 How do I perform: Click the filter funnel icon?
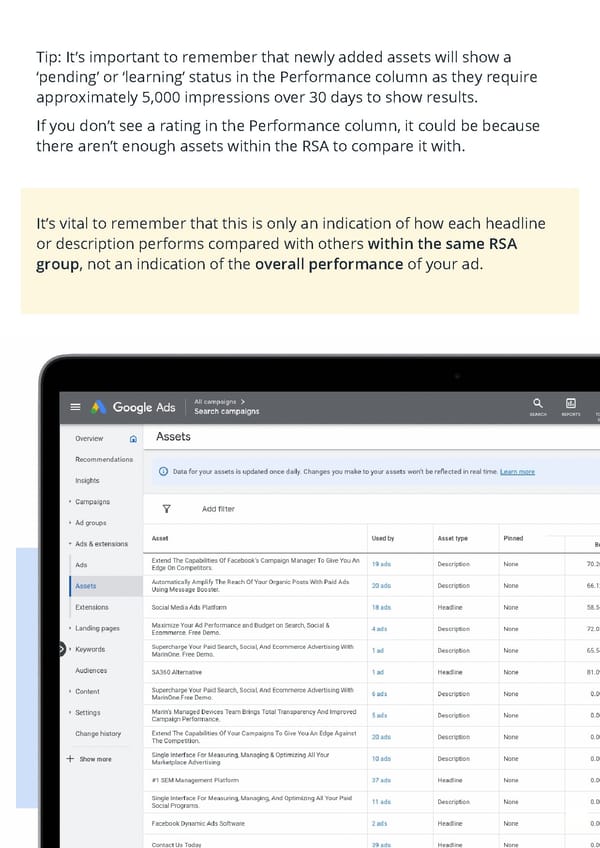pos(166,508)
